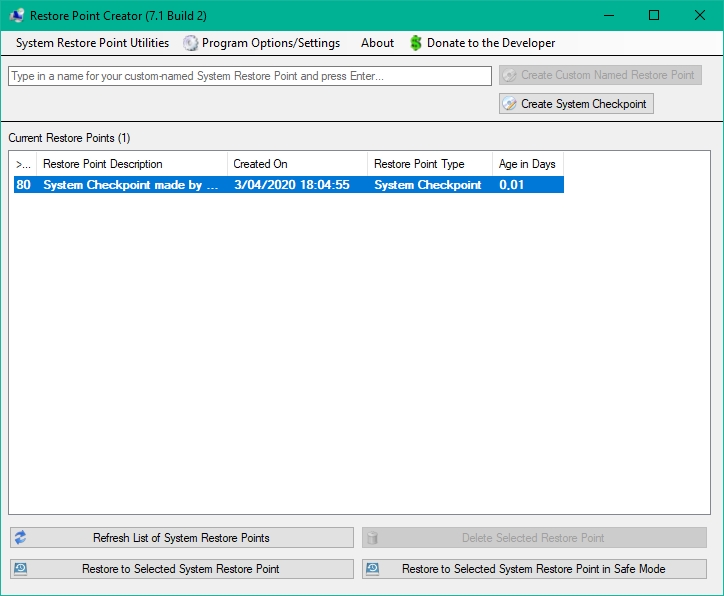Open the About menu
Image resolution: width=724 pixels, height=596 pixels.
click(377, 43)
